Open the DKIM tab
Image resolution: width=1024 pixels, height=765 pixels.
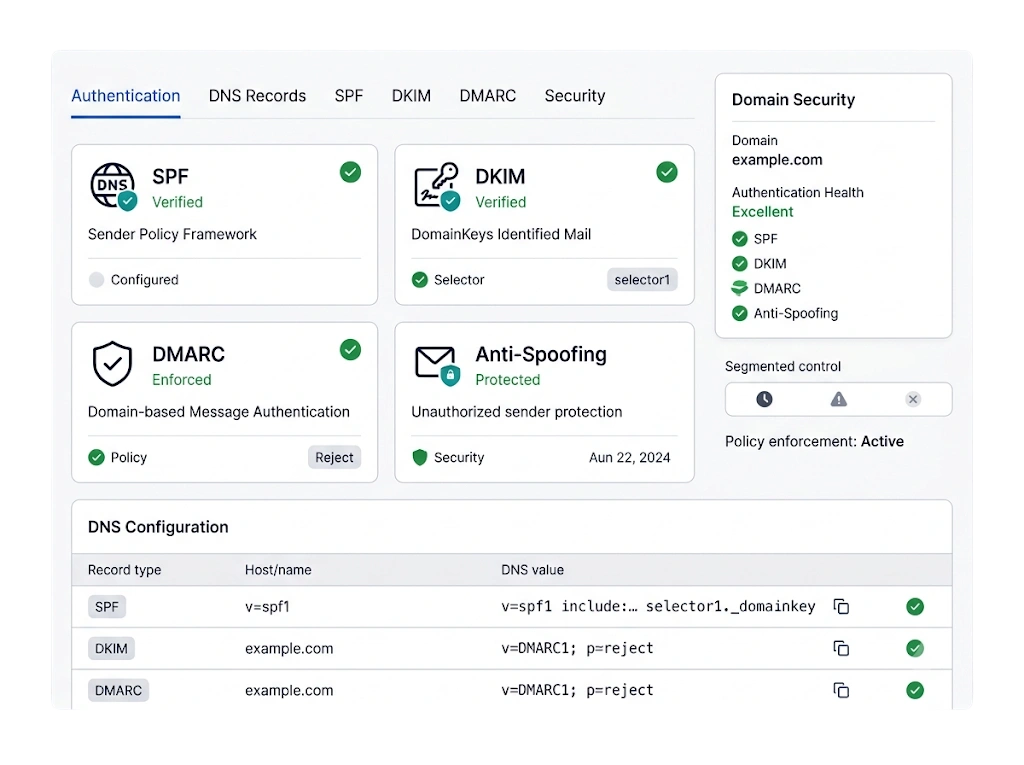coord(411,96)
